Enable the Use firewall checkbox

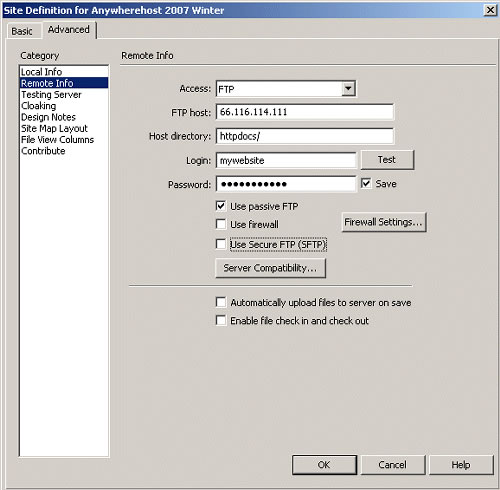coord(221,224)
